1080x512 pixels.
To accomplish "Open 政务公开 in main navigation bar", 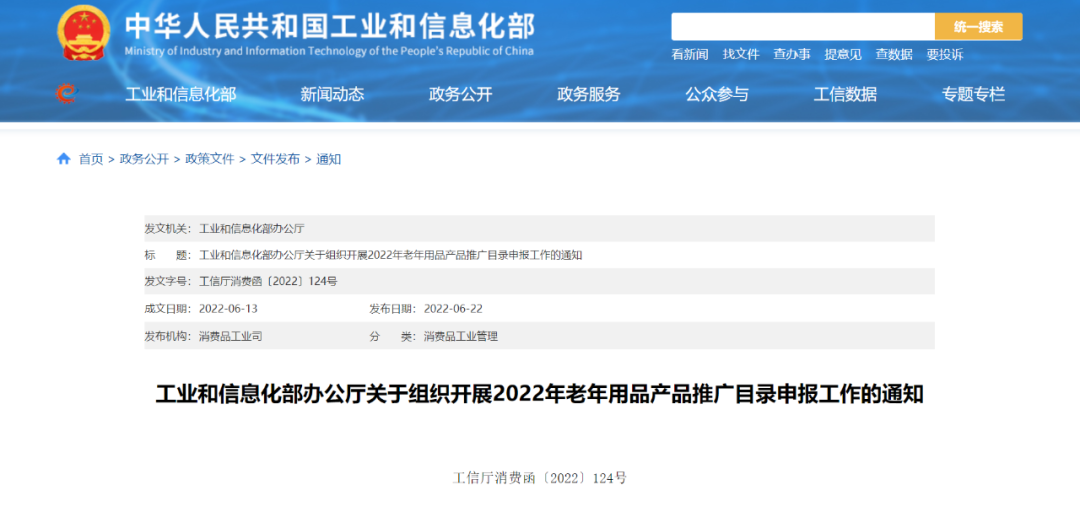I will 461,95.
